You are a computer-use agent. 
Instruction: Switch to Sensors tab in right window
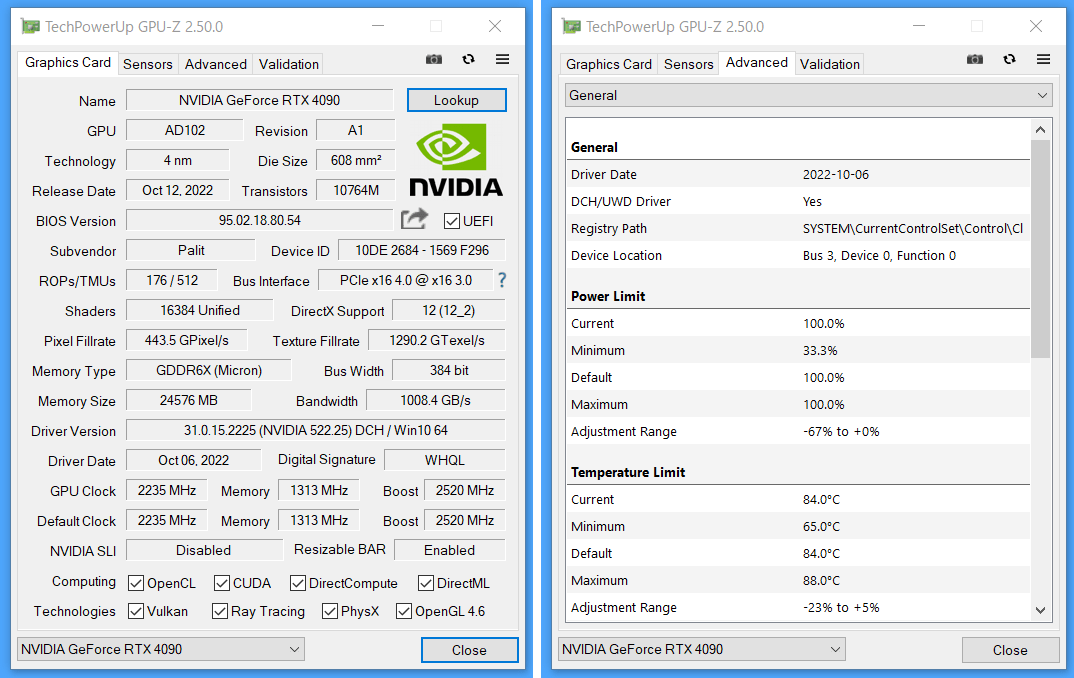[x=688, y=64]
